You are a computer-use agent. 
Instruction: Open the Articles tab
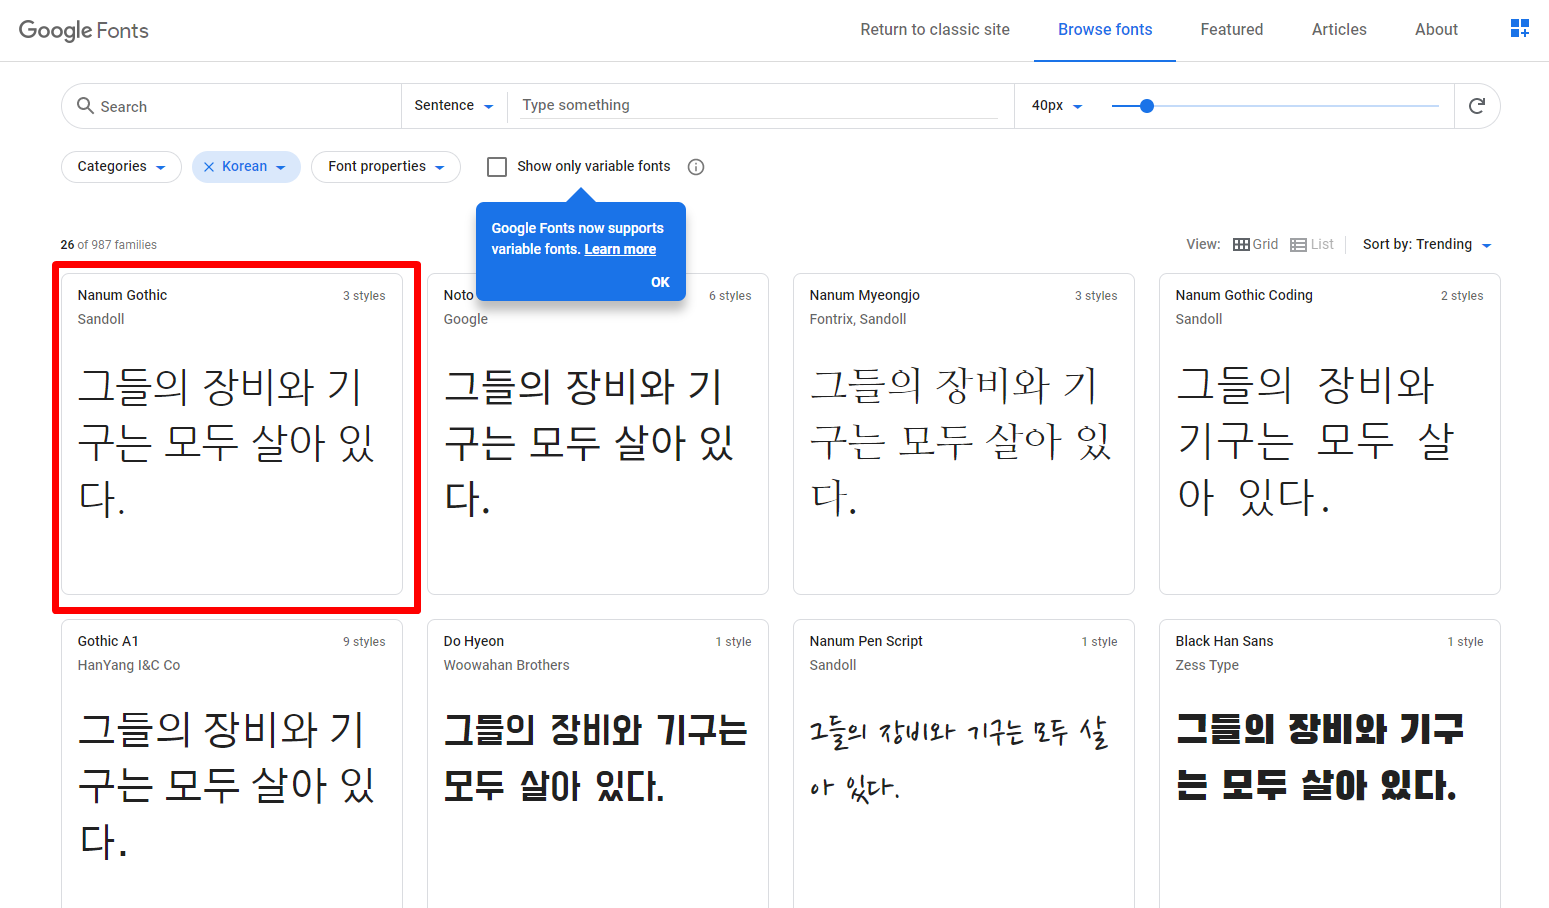pyautogui.click(x=1339, y=30)
